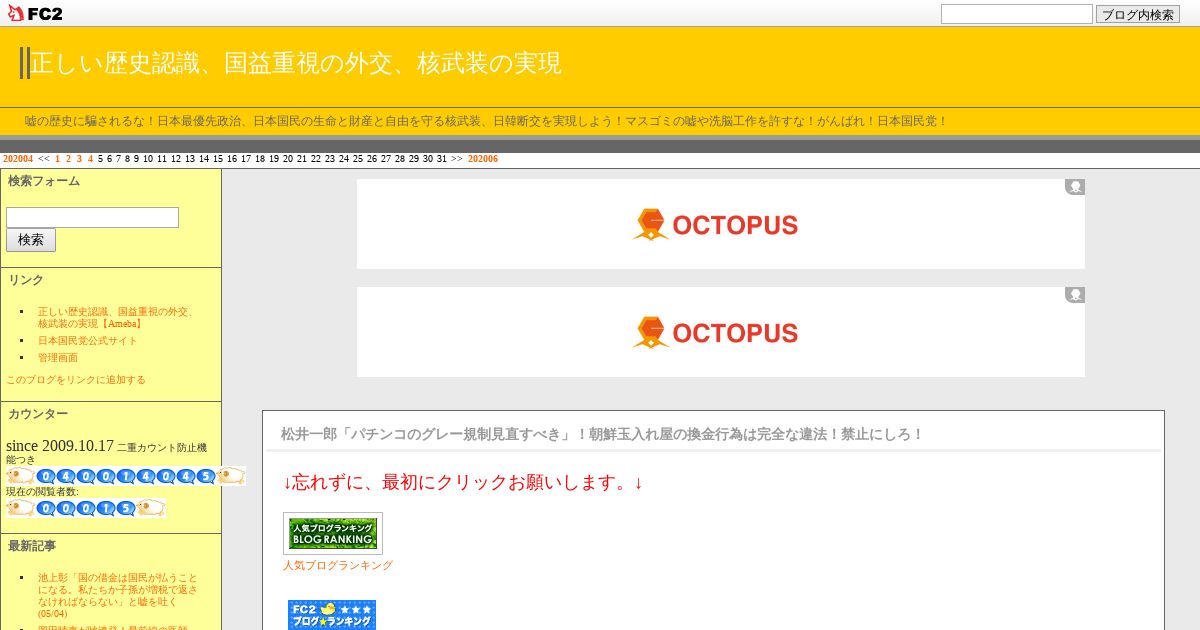Click the >> next month arrow

(x=457, y=159)
